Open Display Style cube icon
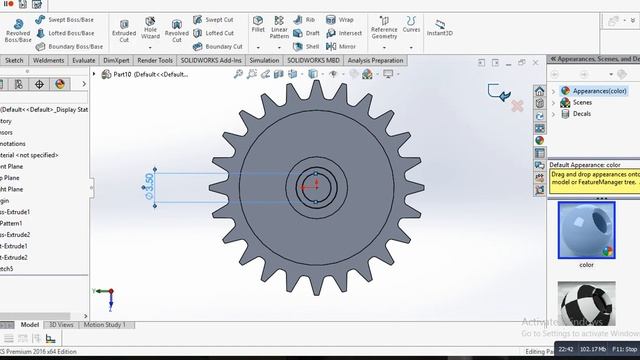Image resolution: width=640 pixels, height=360 pixels. pyautogui.click(x=313, y=74)
